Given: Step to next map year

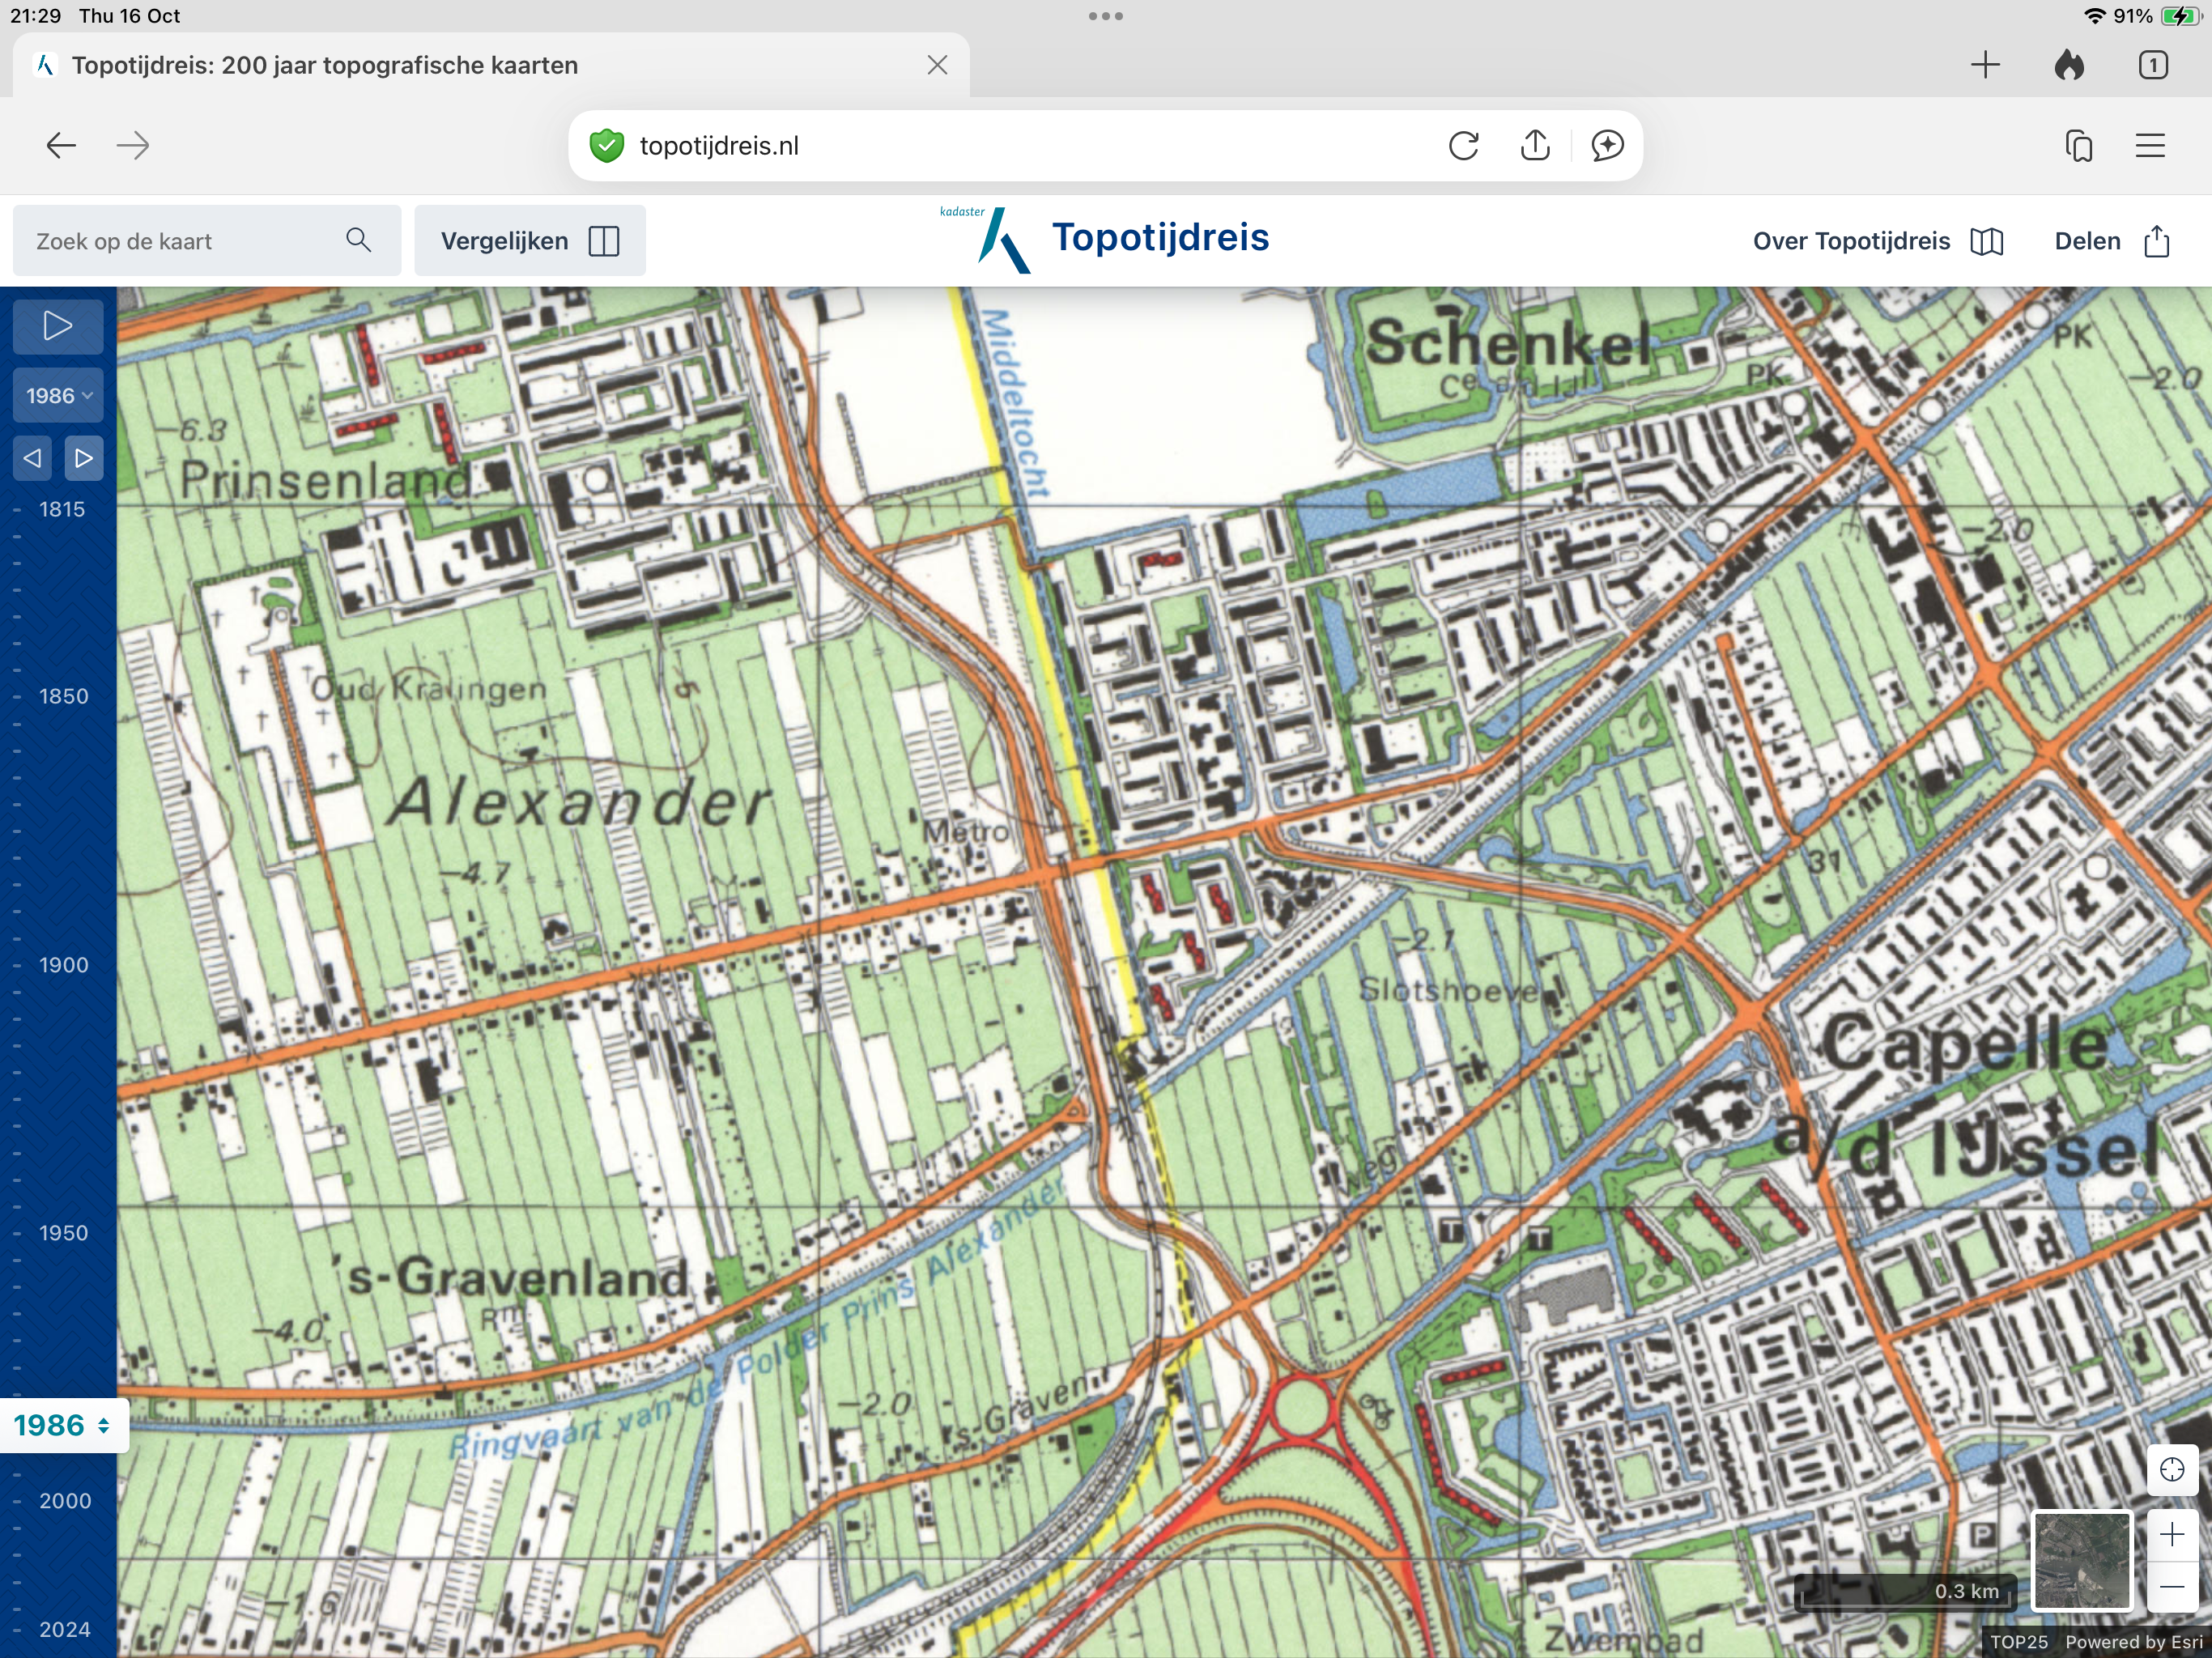Looking at the screenshot, I should [84, 458].
